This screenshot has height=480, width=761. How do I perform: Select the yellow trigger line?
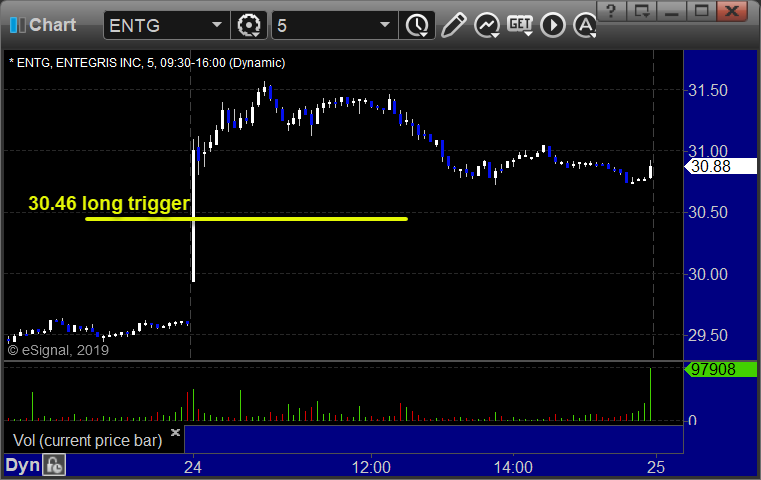pos(247,219)
